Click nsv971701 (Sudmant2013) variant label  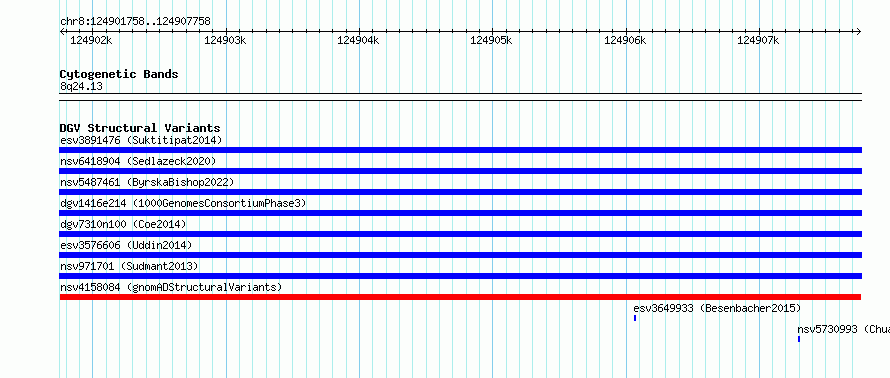pyautogui.click(x=129, y=266)
